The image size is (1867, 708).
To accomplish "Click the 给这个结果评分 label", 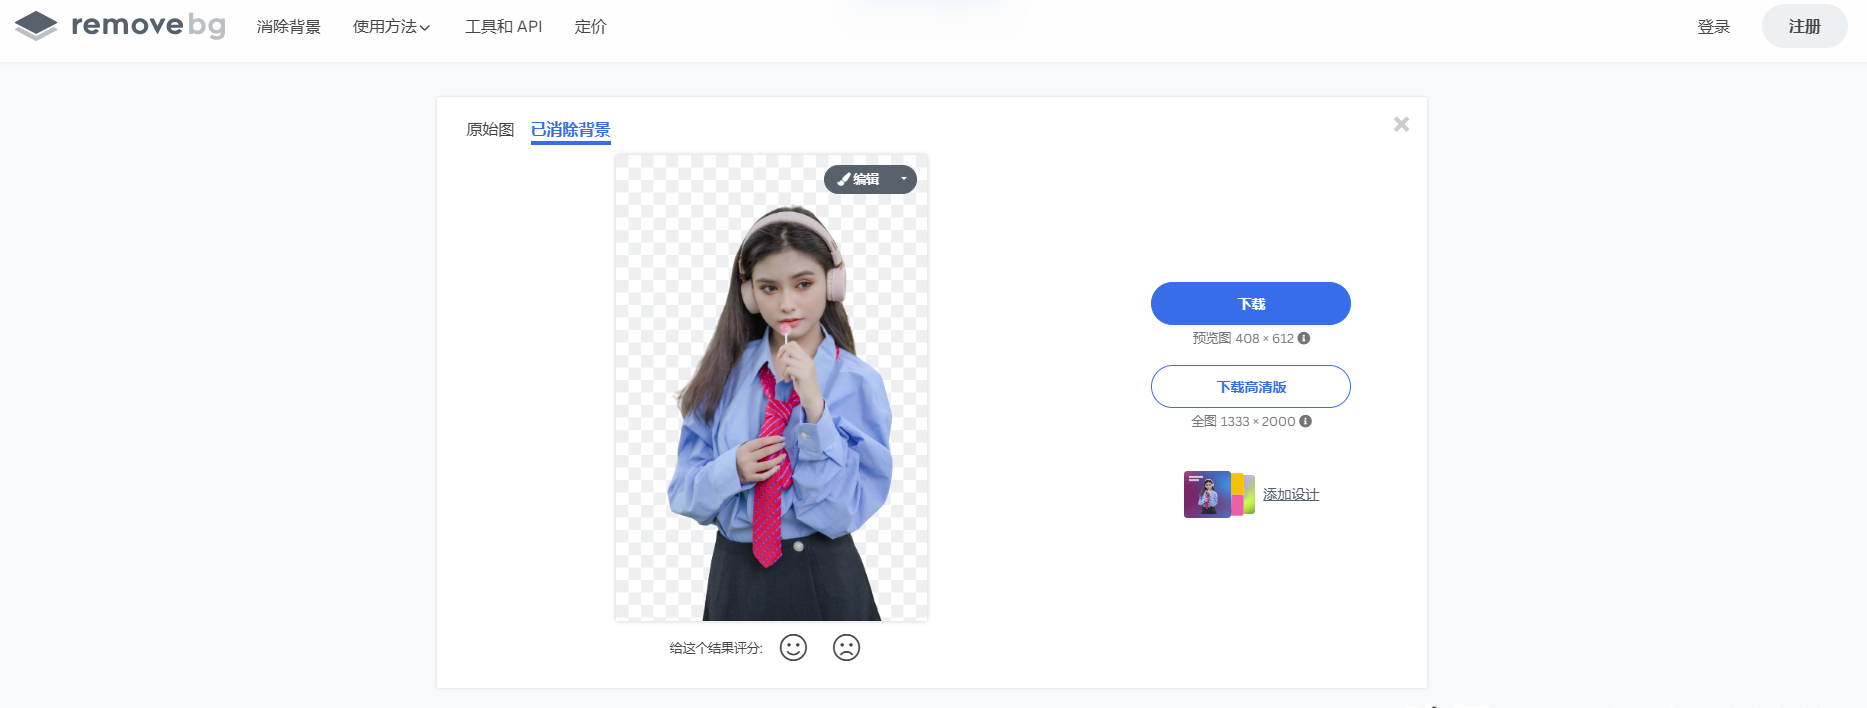I will (x=716, y=648).
